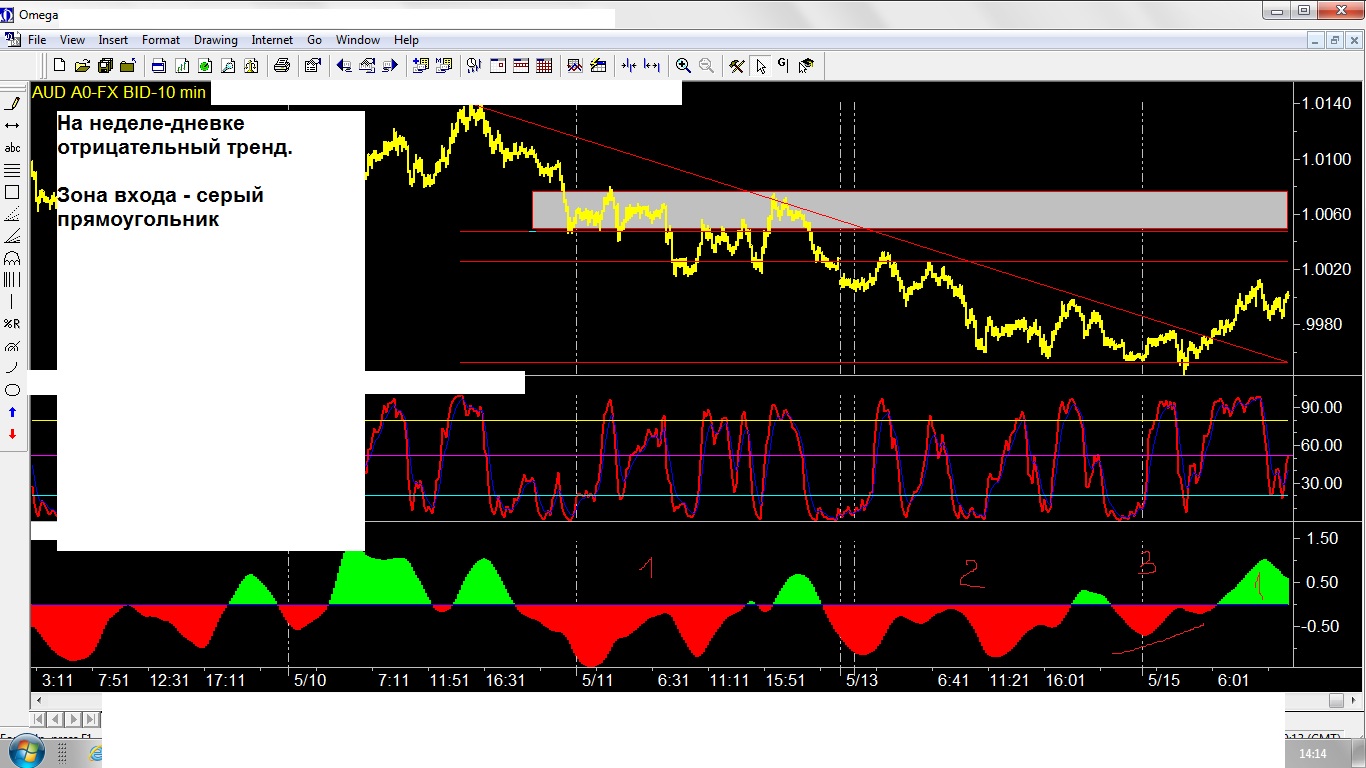Click the right arrow navigation icon
The image size is (1366, 768).
(x=390, y=66)
